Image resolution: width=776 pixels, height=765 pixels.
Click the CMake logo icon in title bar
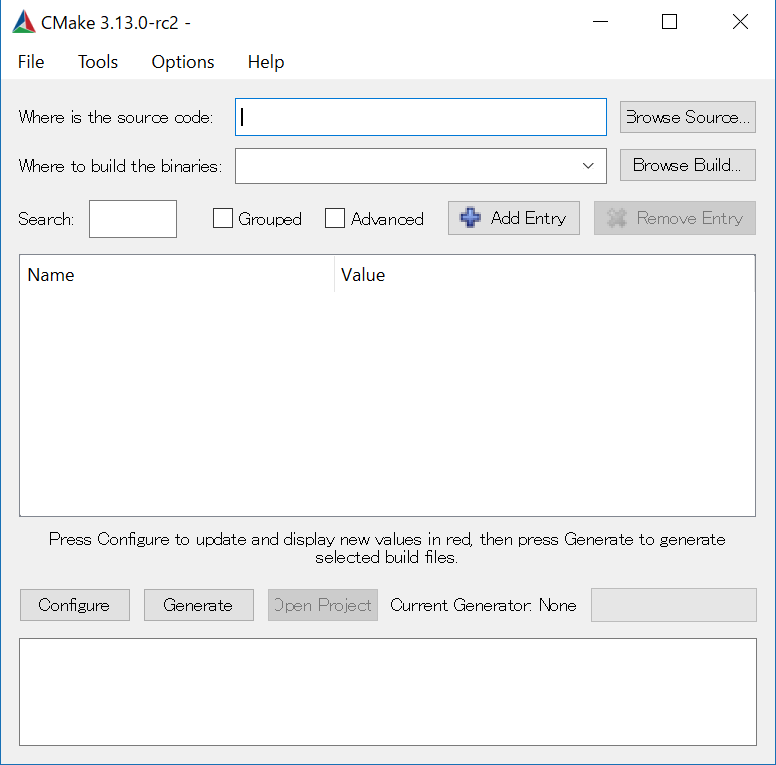[24, 22]
